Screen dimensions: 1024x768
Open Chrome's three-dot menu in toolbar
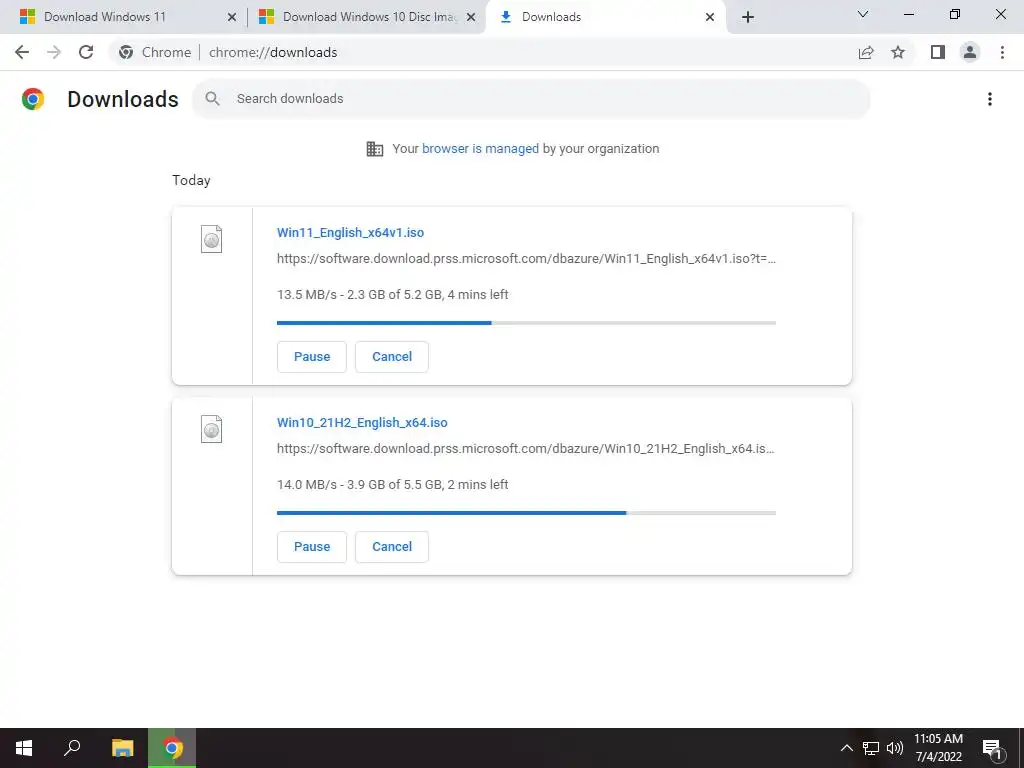pyautogui.click(x=1002, y=52)
